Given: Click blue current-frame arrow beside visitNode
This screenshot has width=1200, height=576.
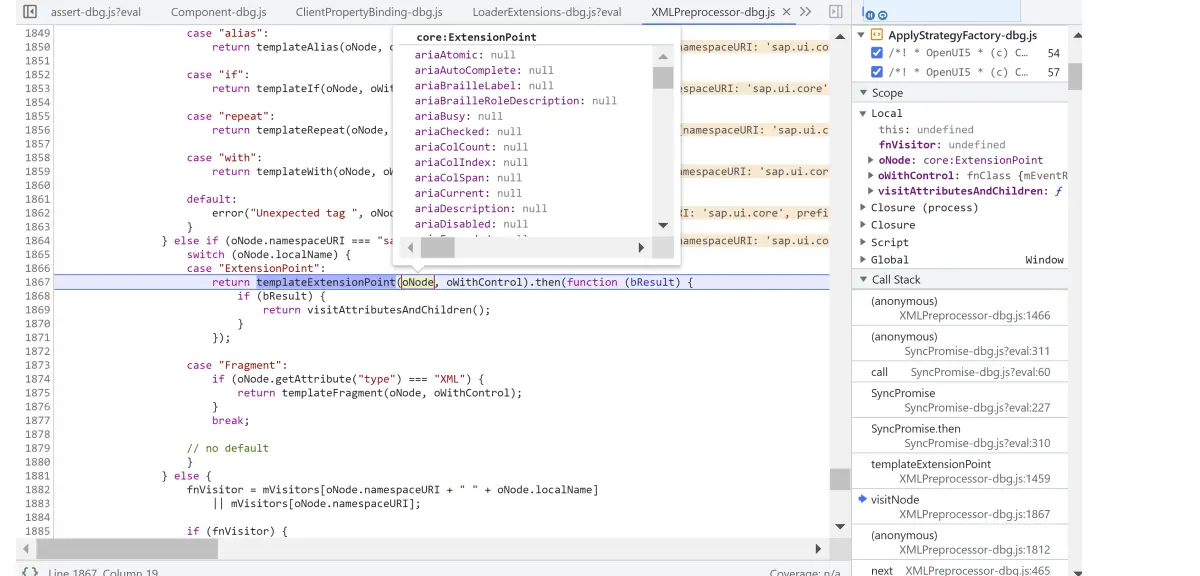Looking at the screenshot, I should point(862,498).
